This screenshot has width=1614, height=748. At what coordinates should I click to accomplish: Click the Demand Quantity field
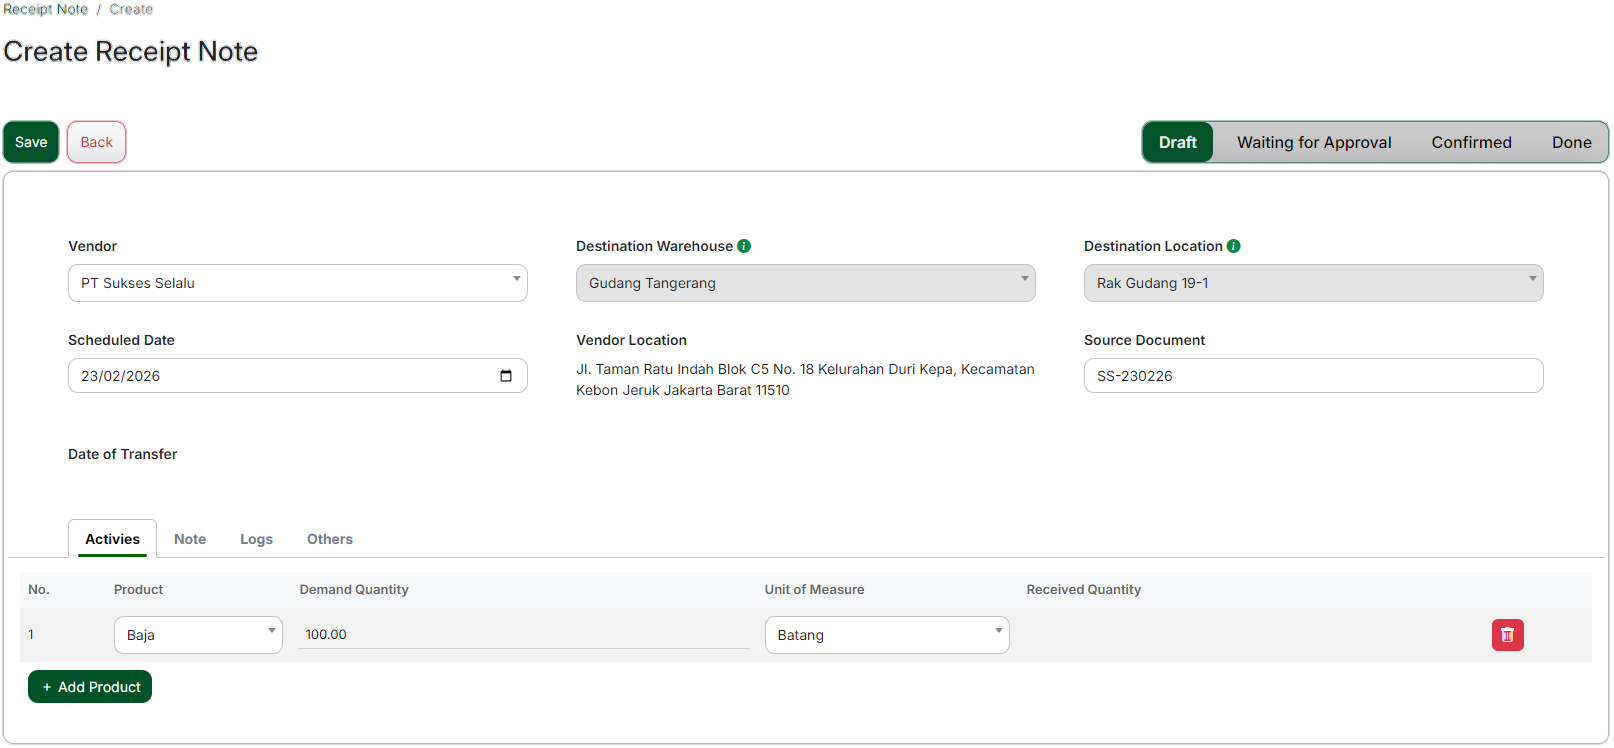[x=523, y=635]
